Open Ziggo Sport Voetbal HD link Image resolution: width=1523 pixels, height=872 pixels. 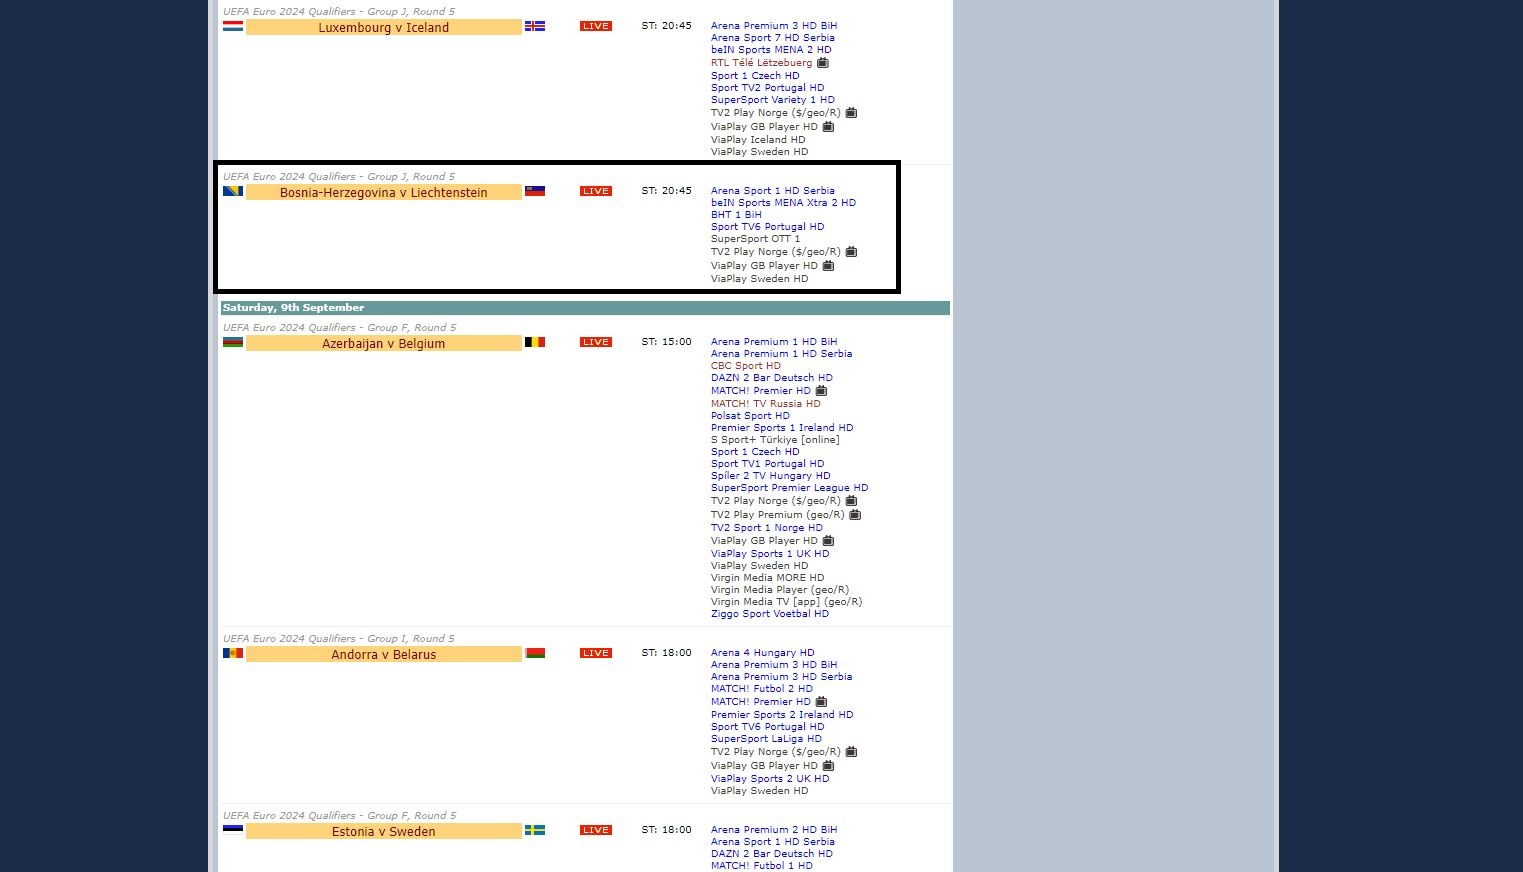click(x=769, y=614)
